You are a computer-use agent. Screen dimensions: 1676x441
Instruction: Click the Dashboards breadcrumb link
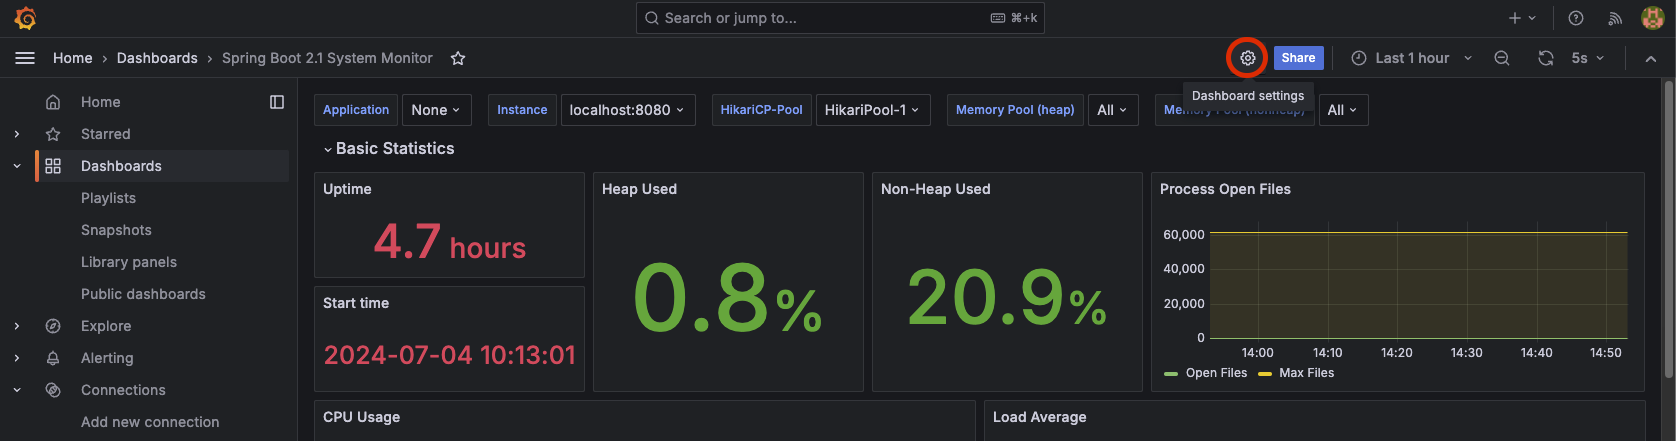(157, 58)
